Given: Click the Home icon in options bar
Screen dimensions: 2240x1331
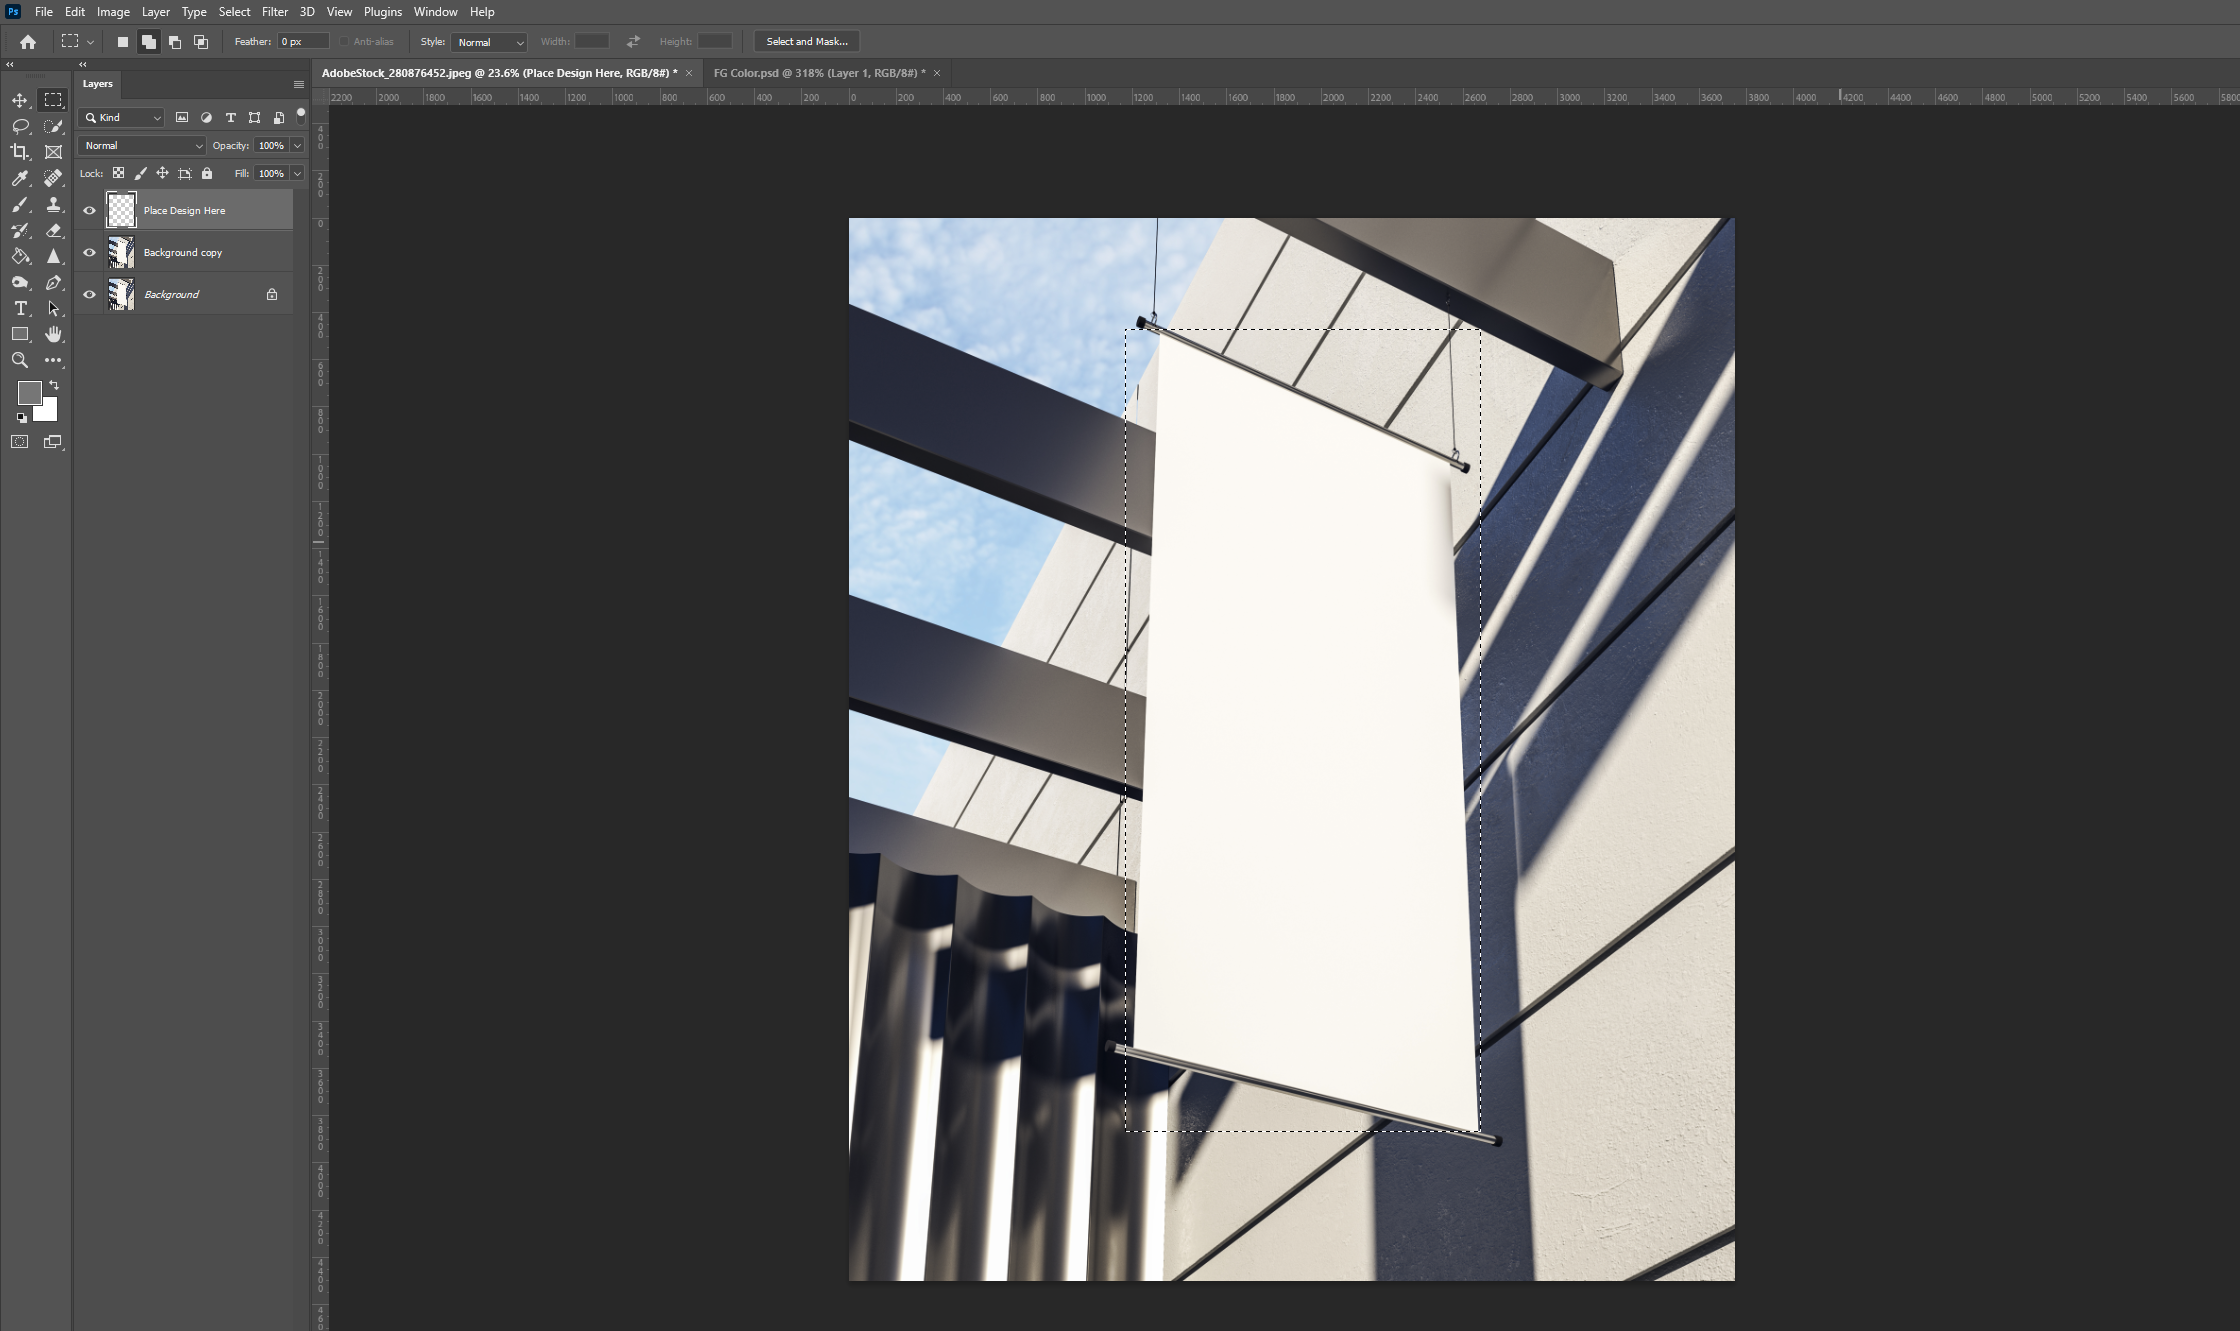Looking at the screenshot, I should pyautogui.click(x=28, y=42).
